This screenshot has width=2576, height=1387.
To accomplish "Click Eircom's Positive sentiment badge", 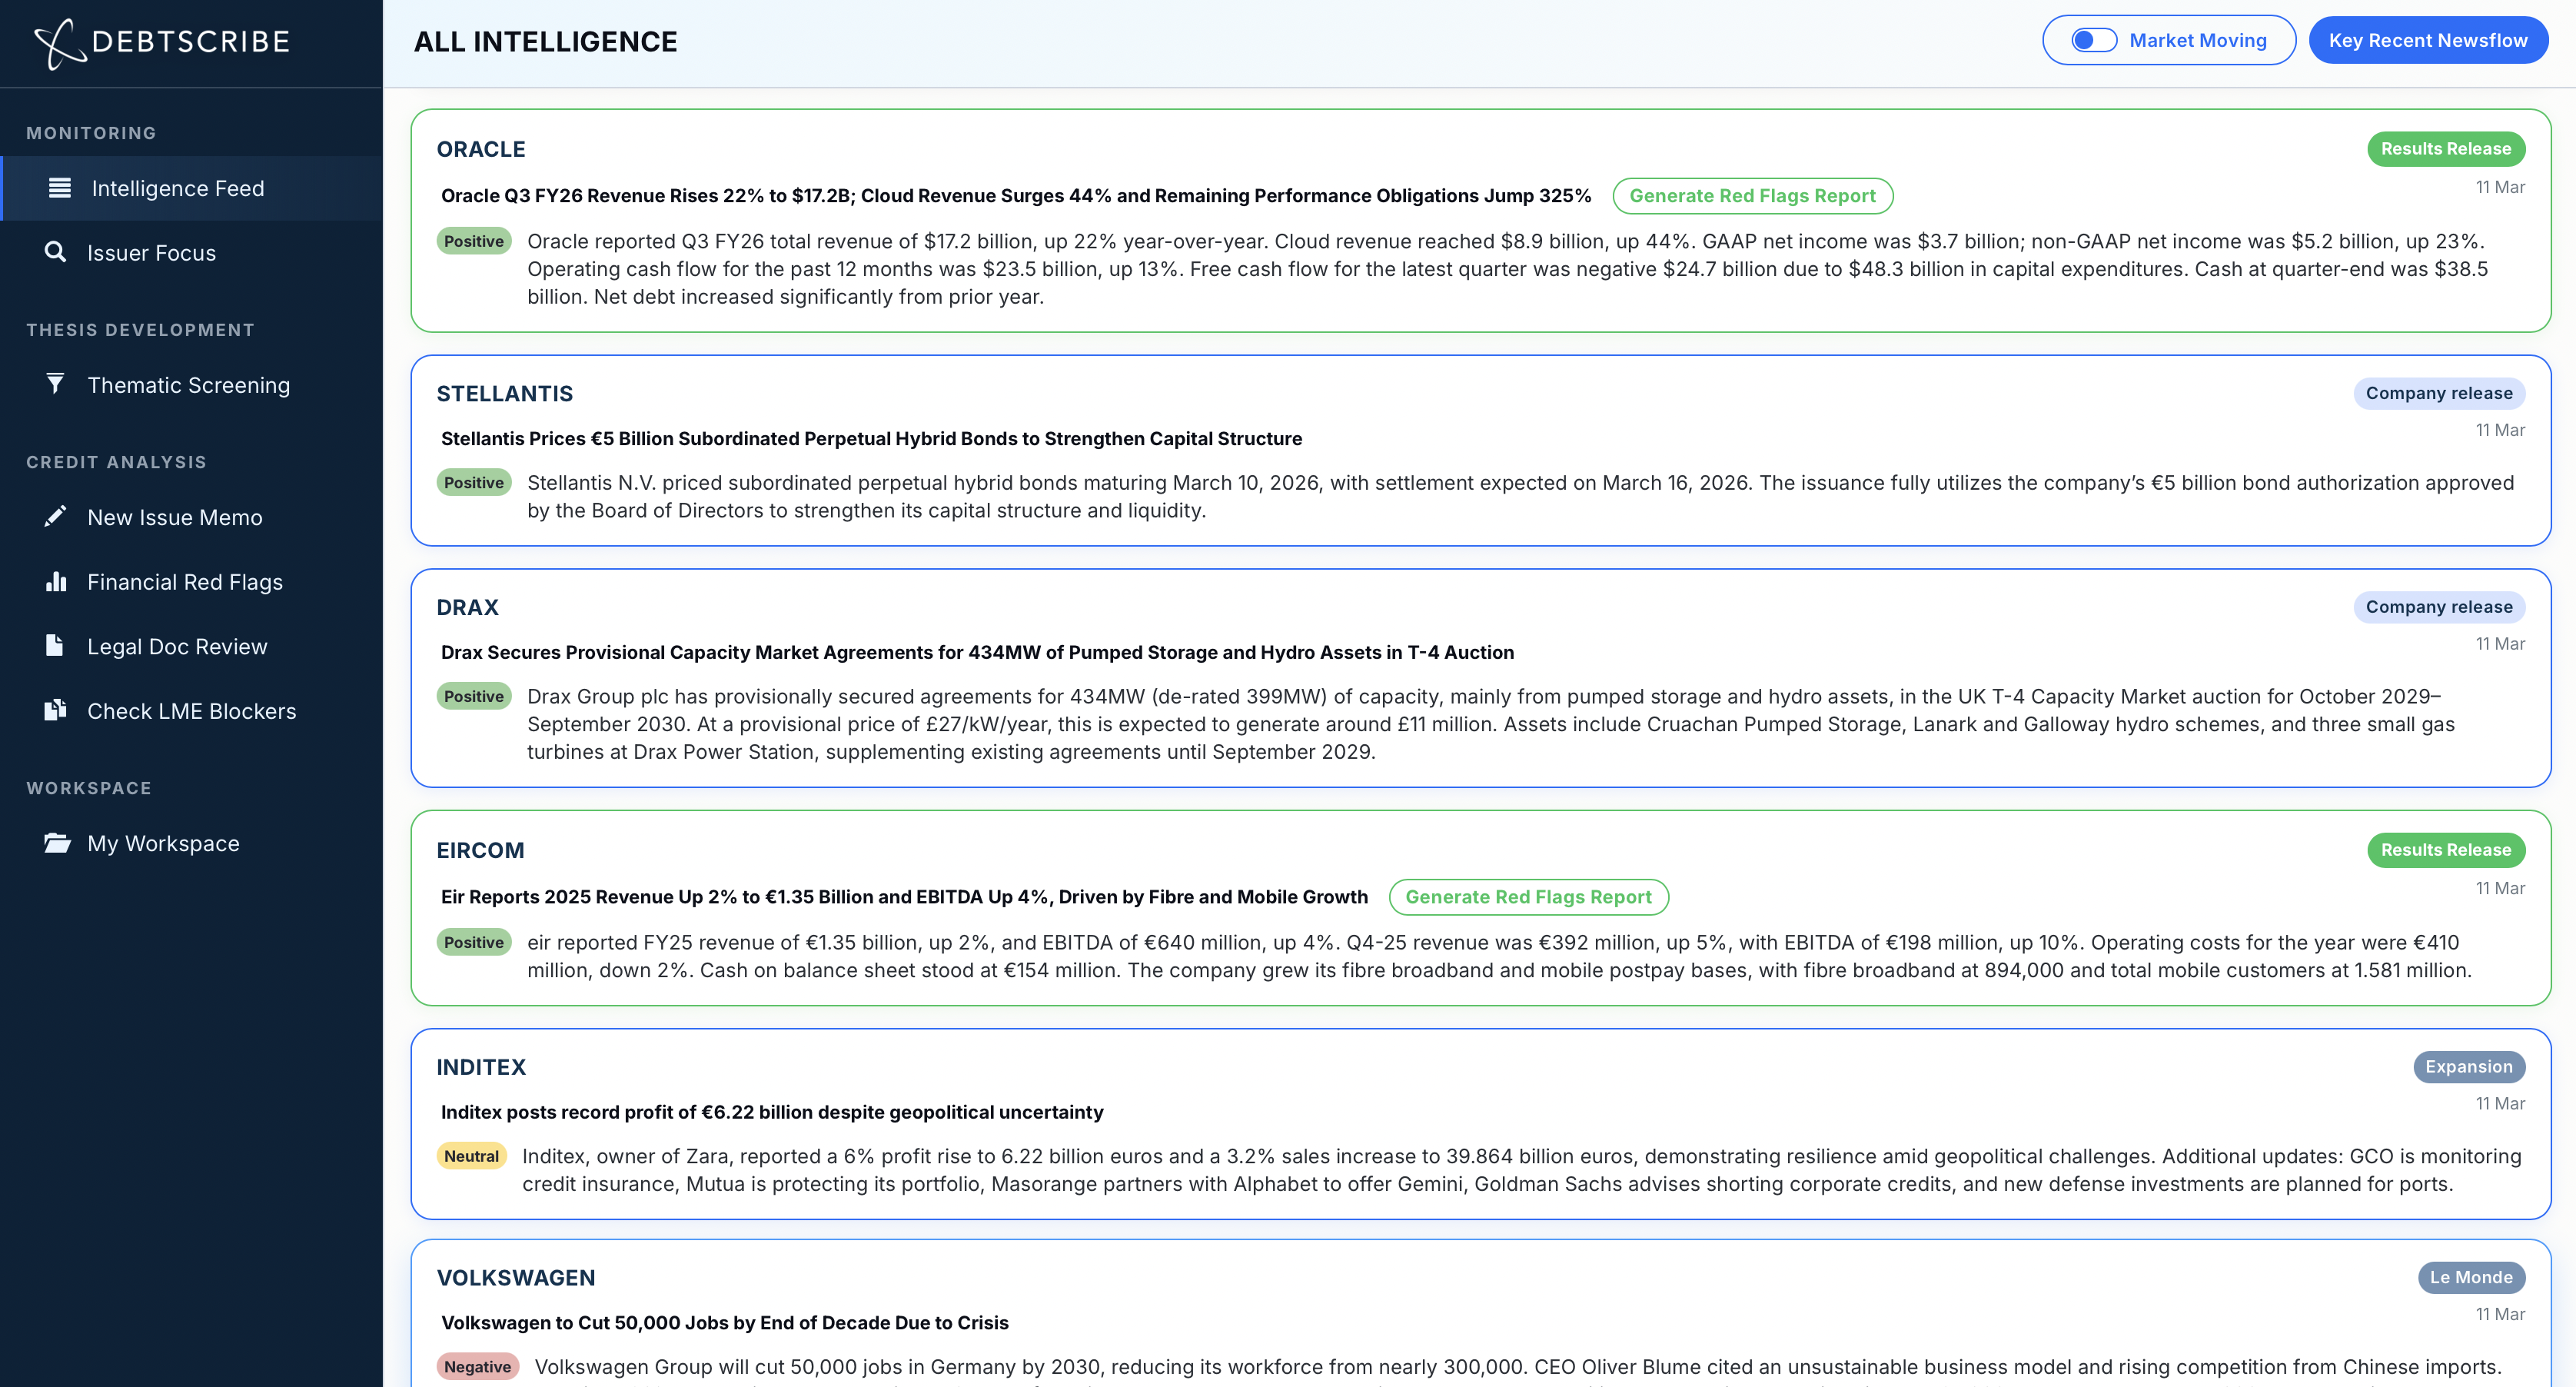I will coord(474,942).
